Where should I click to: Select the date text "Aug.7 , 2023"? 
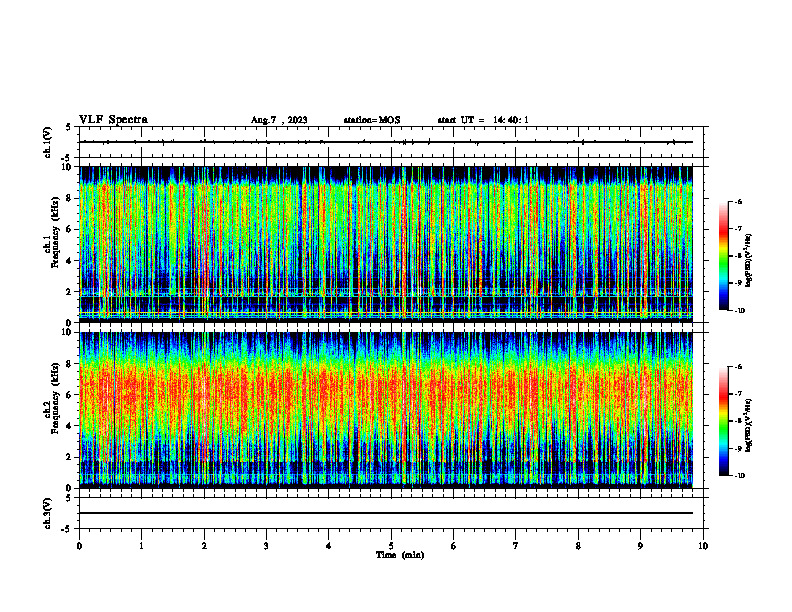click(279, 120)
